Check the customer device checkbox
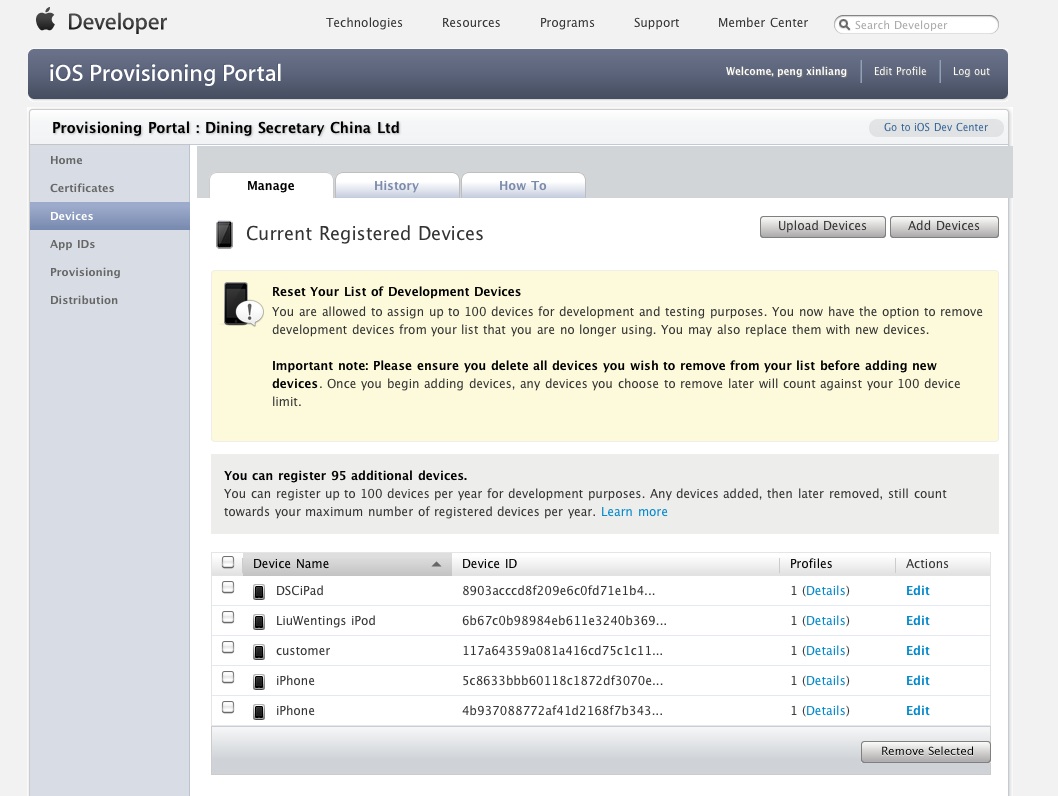This screenshot has width=1058, height=796. pyautogui.click(x=228, y=647)
